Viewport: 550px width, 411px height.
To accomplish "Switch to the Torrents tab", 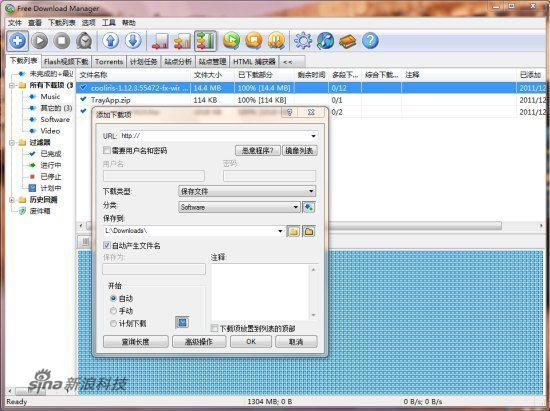I will [109, 62].
